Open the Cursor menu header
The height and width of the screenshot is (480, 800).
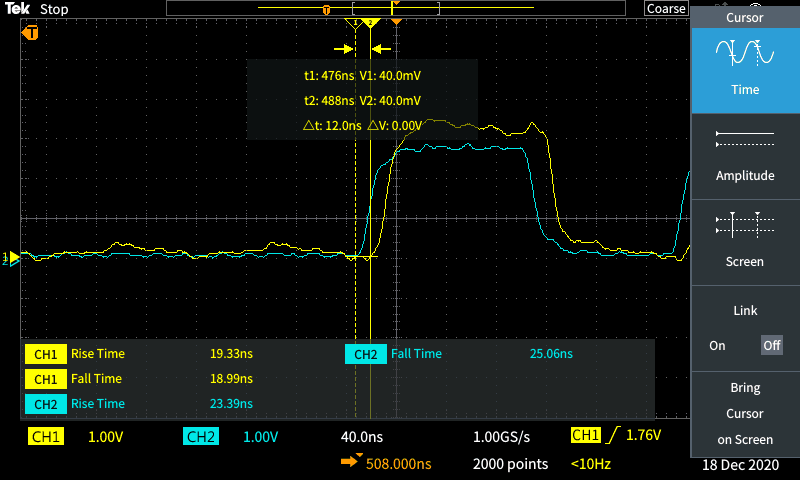pos(744,18)
